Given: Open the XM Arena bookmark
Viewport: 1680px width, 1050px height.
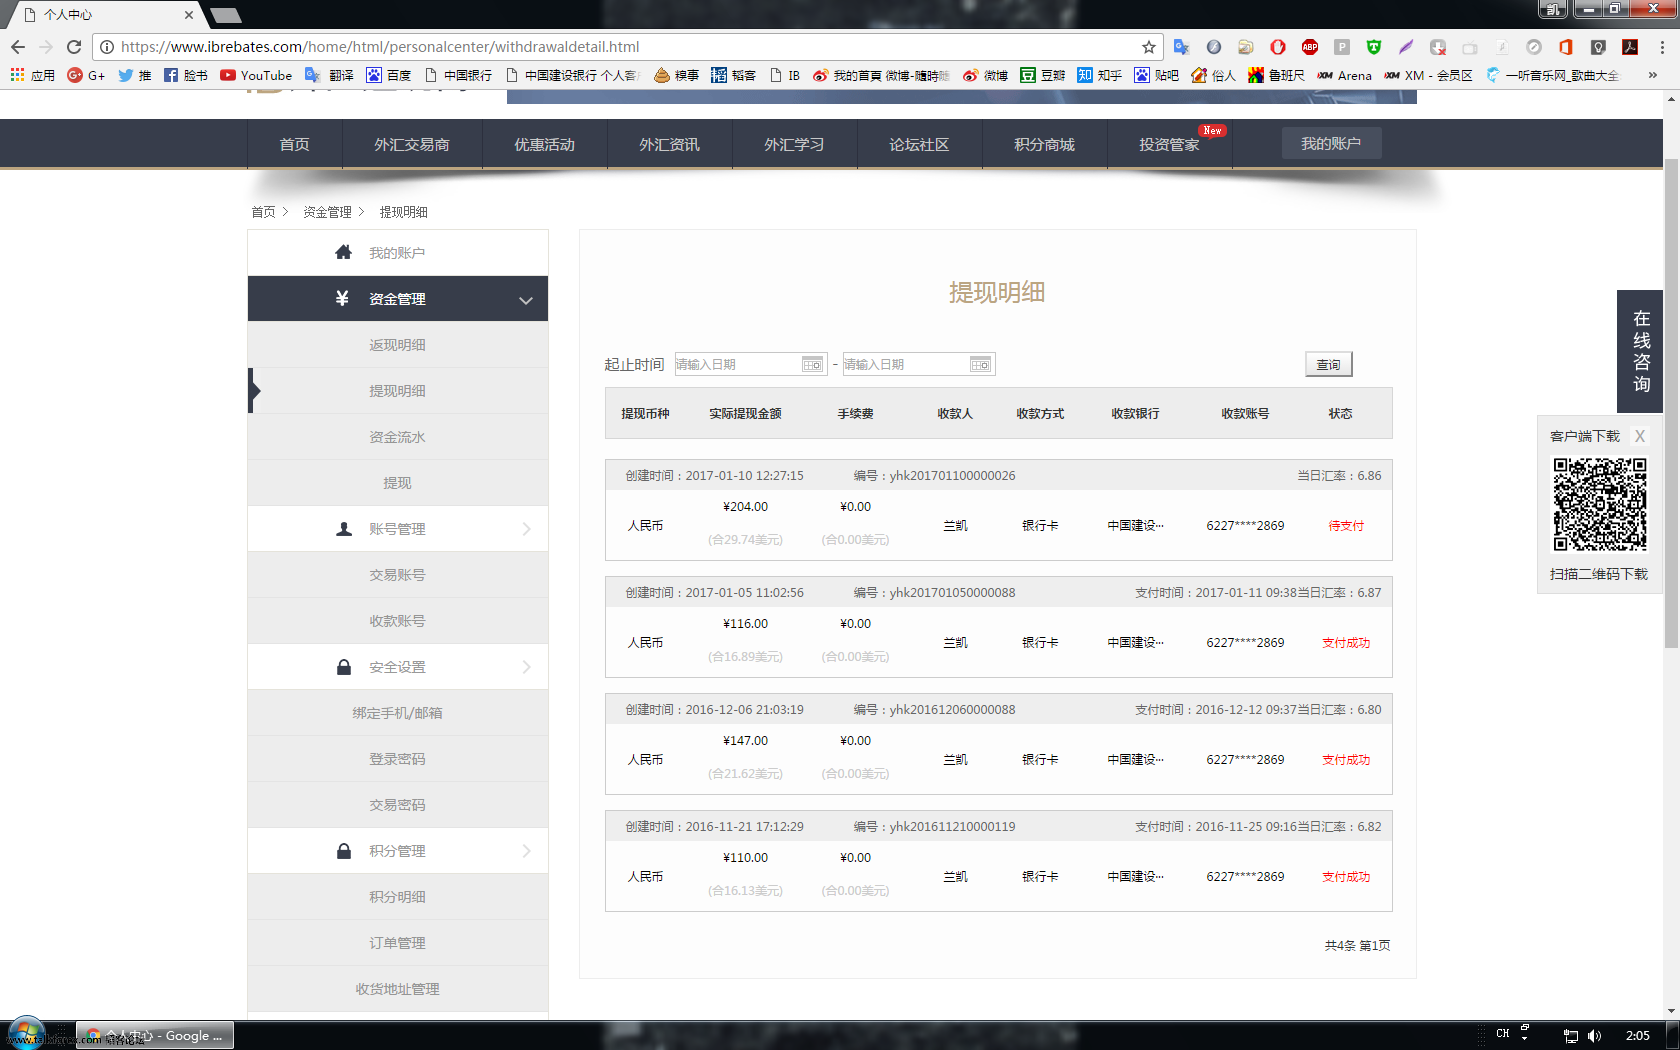Looking at the screenshot, I should click(1344, 75).
